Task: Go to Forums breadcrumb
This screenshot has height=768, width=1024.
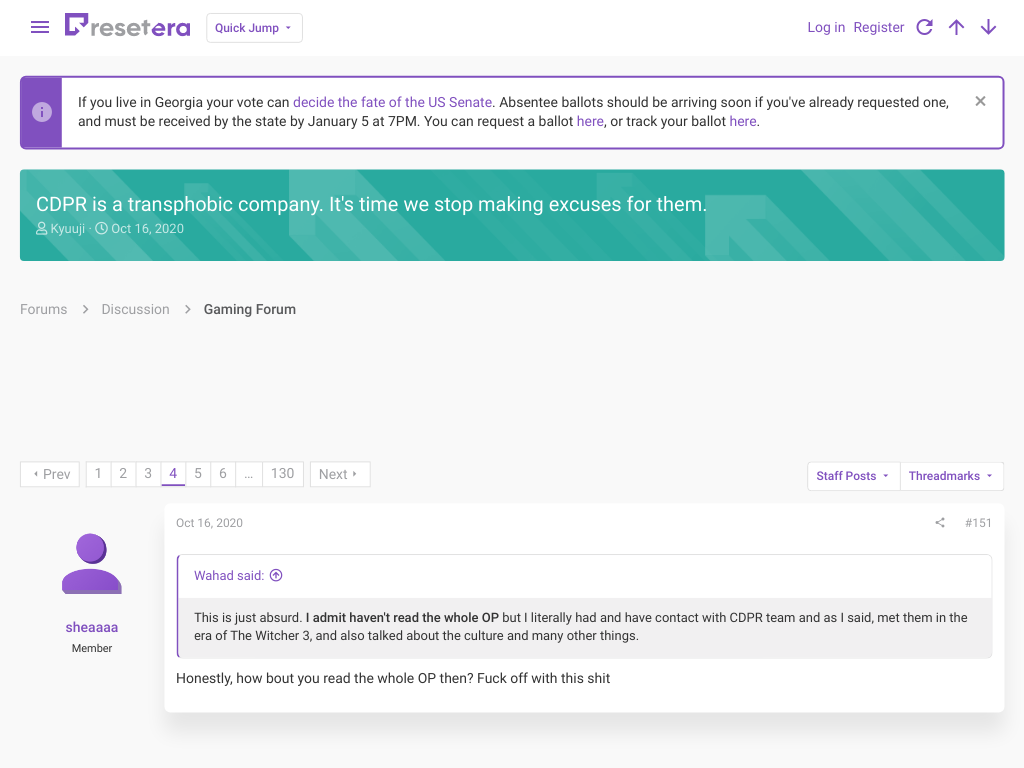Action: coord(43,309)
